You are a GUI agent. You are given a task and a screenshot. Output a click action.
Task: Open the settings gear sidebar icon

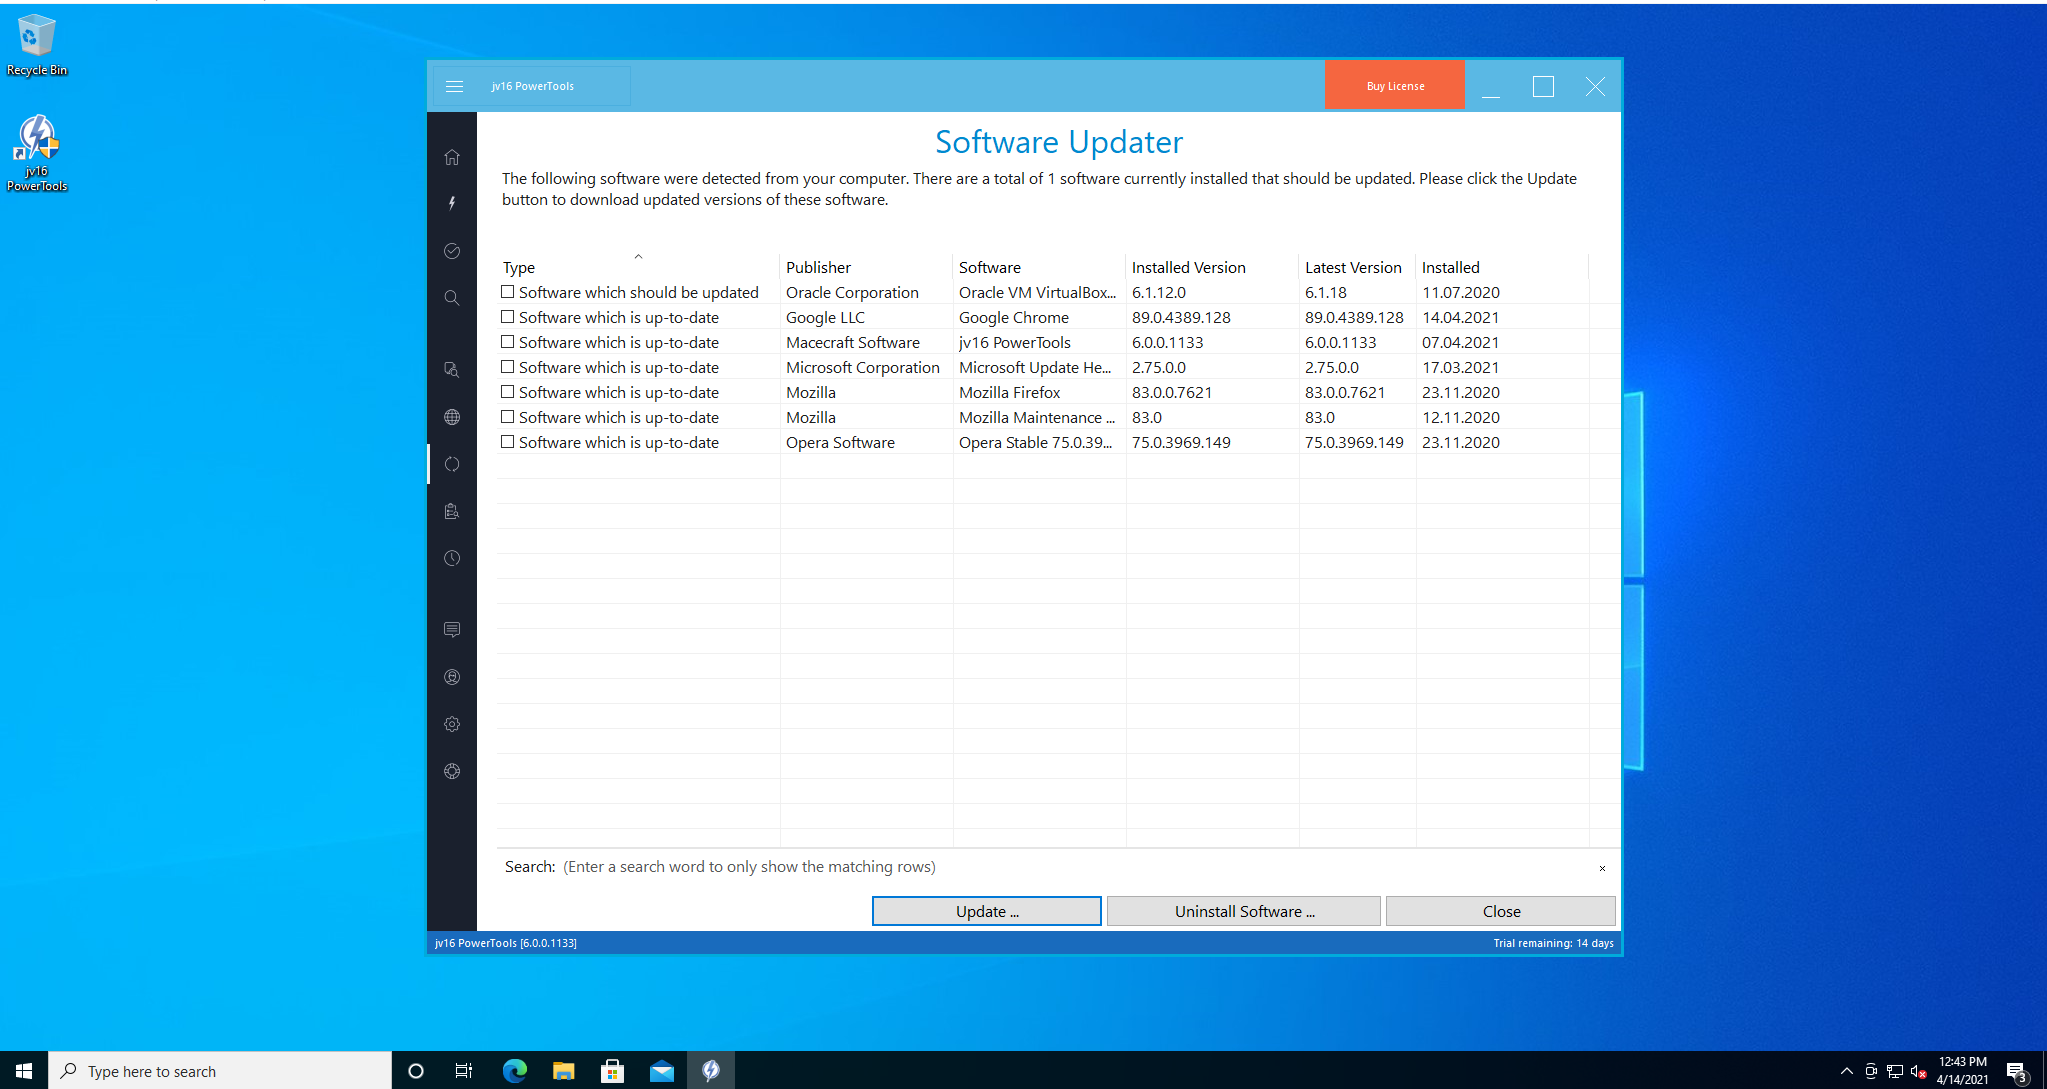pos(452,724)
